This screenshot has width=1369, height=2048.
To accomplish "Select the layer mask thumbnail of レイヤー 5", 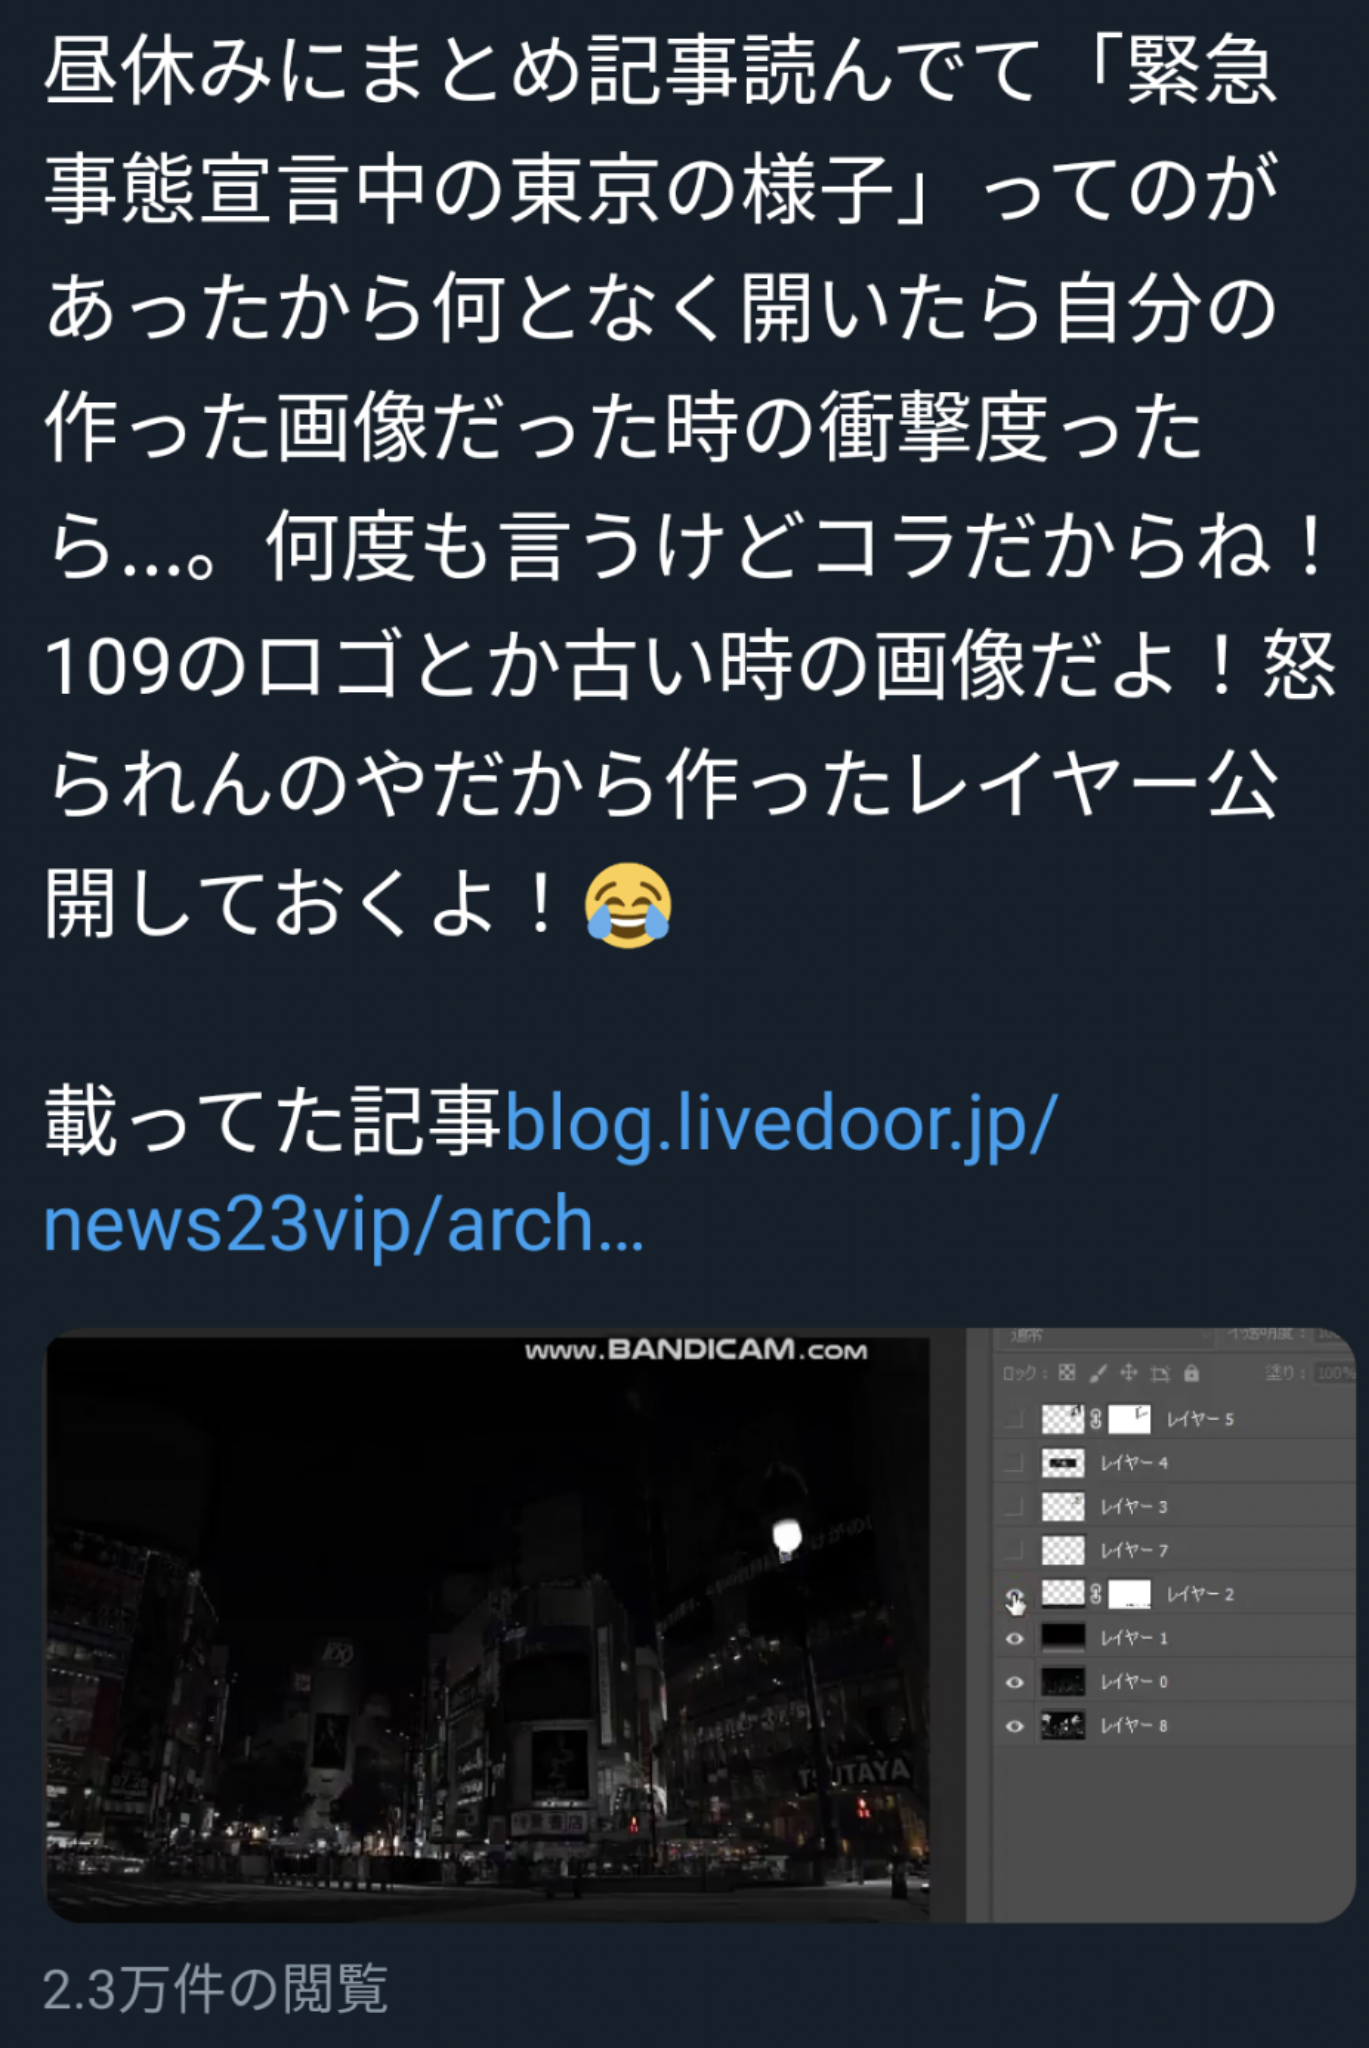I will coord(1129,1418).
